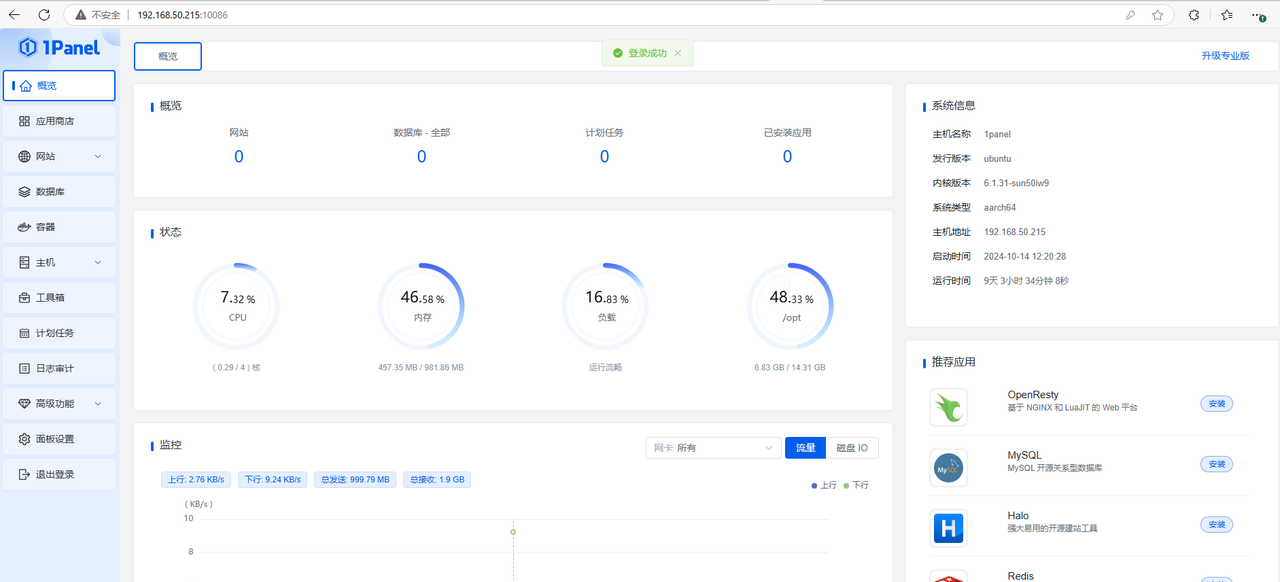The height and width of the screenshot is (582, 1280).
Task: Click the 退出登录 logout icon
Action: (x=25, y=474)
